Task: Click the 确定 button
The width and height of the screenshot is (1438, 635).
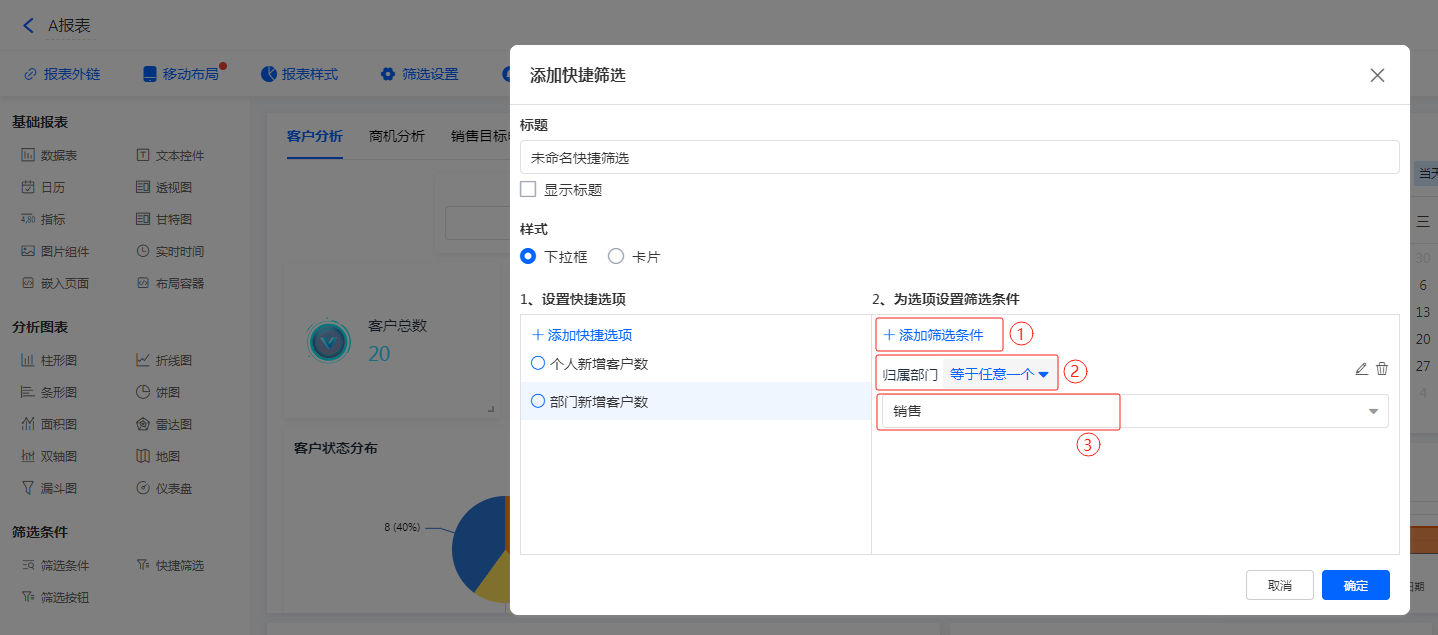Action: click(1355, 585)
